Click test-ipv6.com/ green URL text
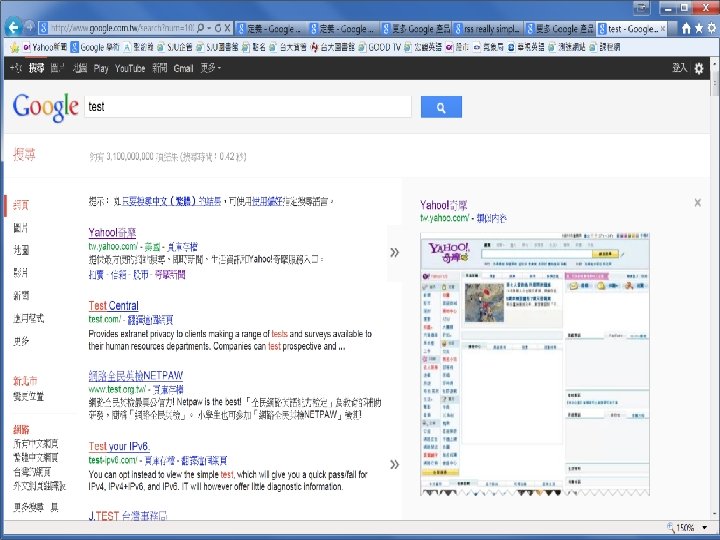The image size is (720, 540). click(112, 460)
